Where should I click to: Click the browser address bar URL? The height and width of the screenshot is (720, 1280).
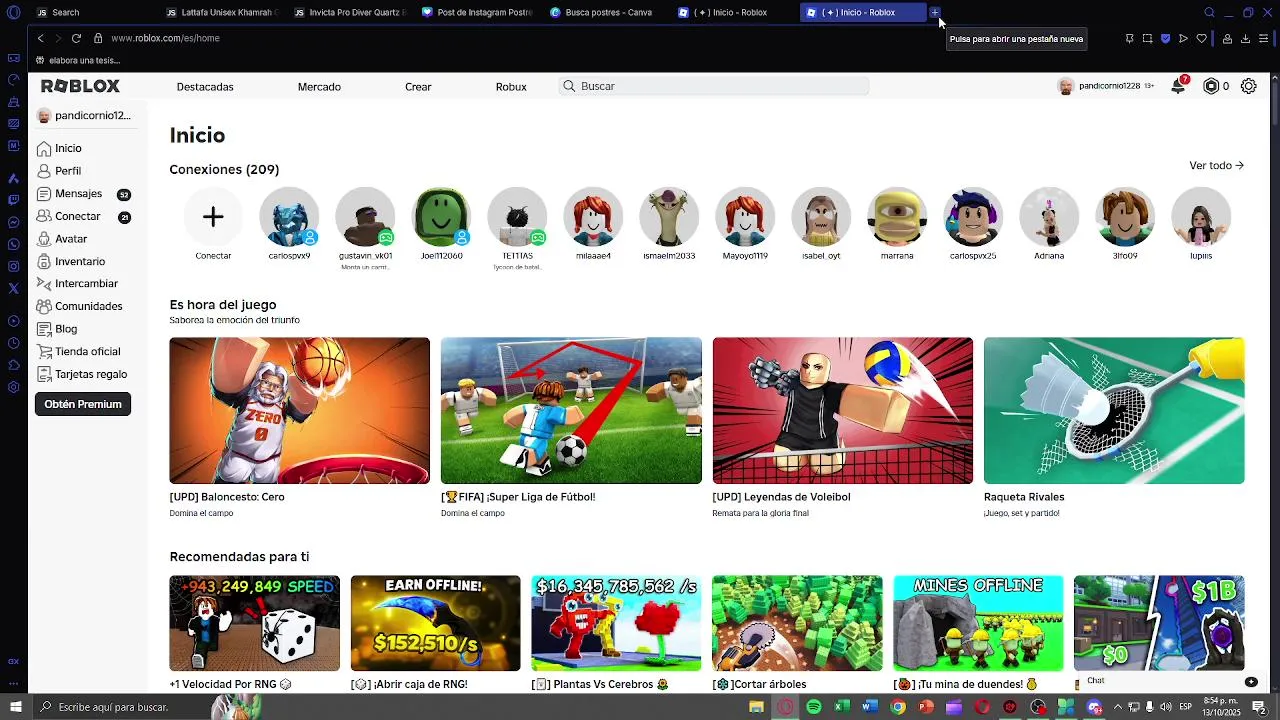(165, 38)
